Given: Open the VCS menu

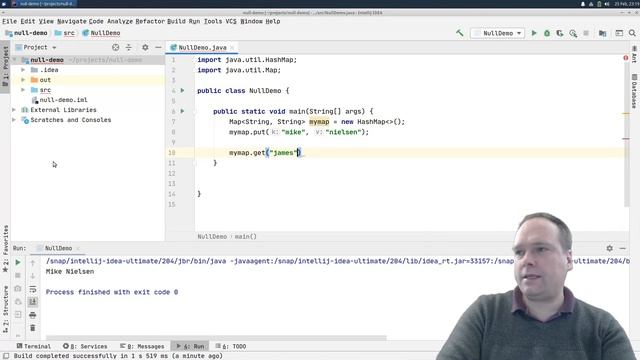Looking at the screenshot, I should click(x=231, y=21).
